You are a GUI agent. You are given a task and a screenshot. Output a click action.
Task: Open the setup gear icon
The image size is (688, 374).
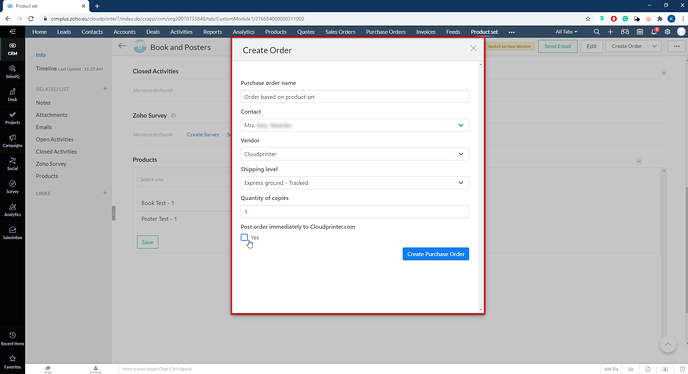click(667, 32)
